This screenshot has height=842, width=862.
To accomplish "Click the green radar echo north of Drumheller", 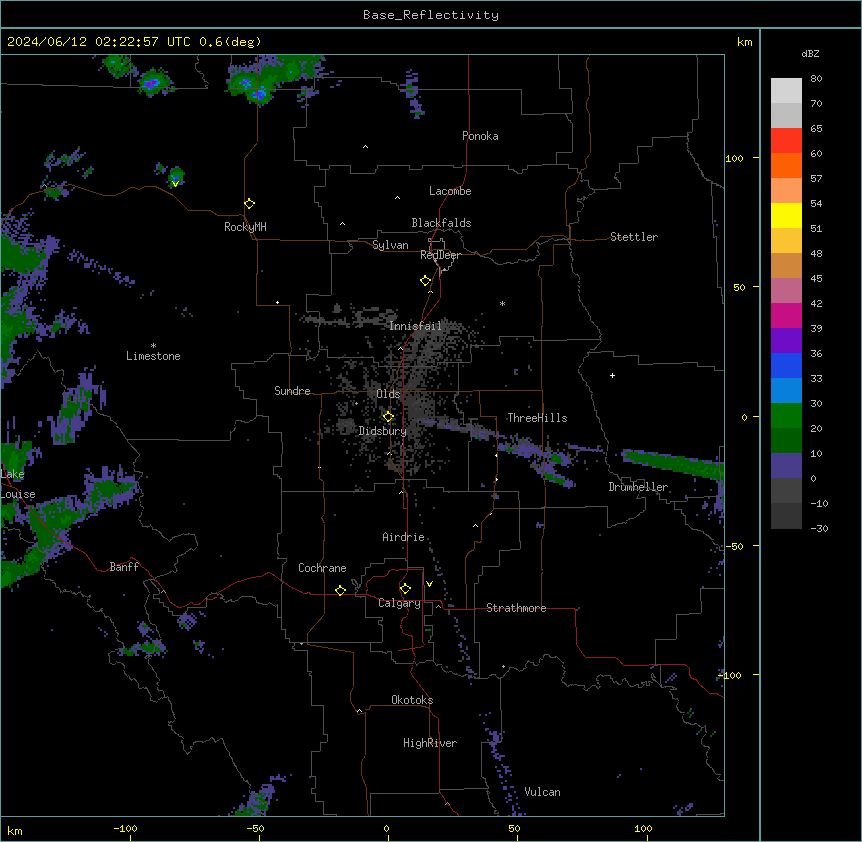I will [x=672, y=464].
